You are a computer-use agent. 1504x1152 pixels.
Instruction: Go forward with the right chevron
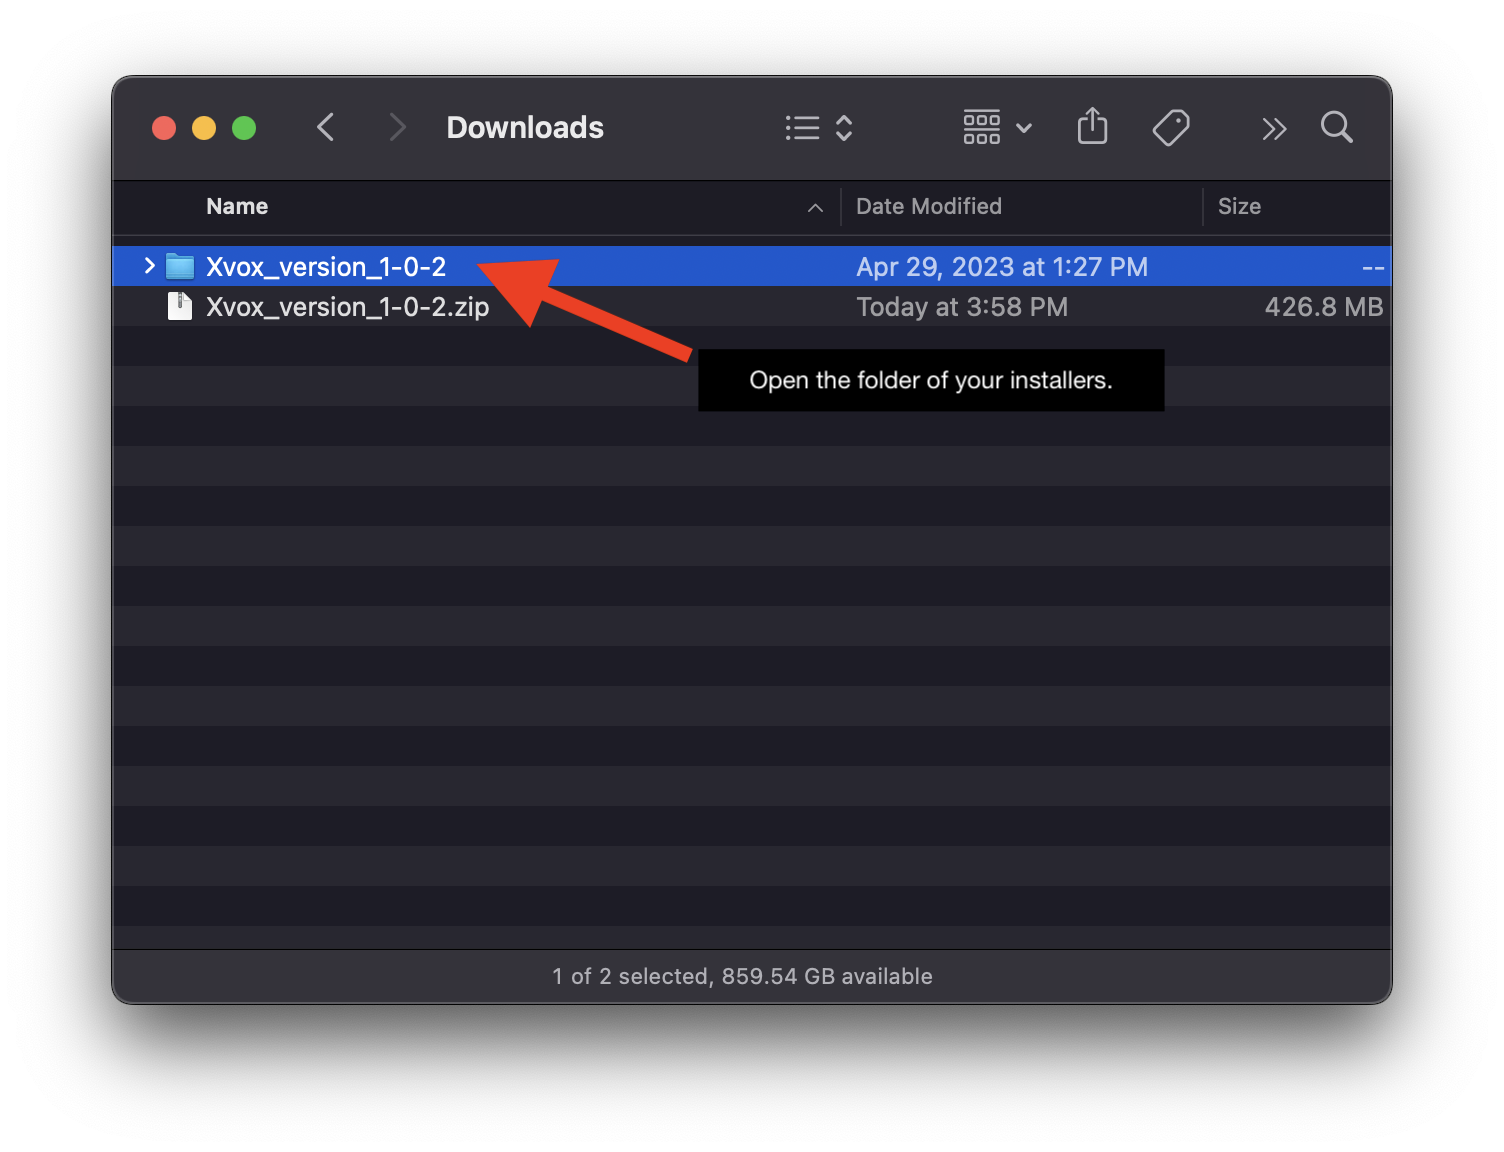coord(397,127)
